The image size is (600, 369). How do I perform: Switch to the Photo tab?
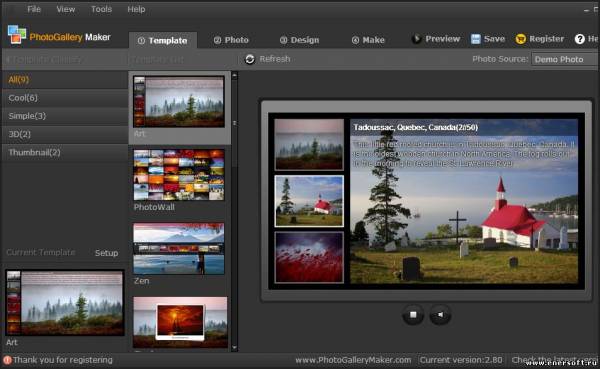click(x=231, y=40)
